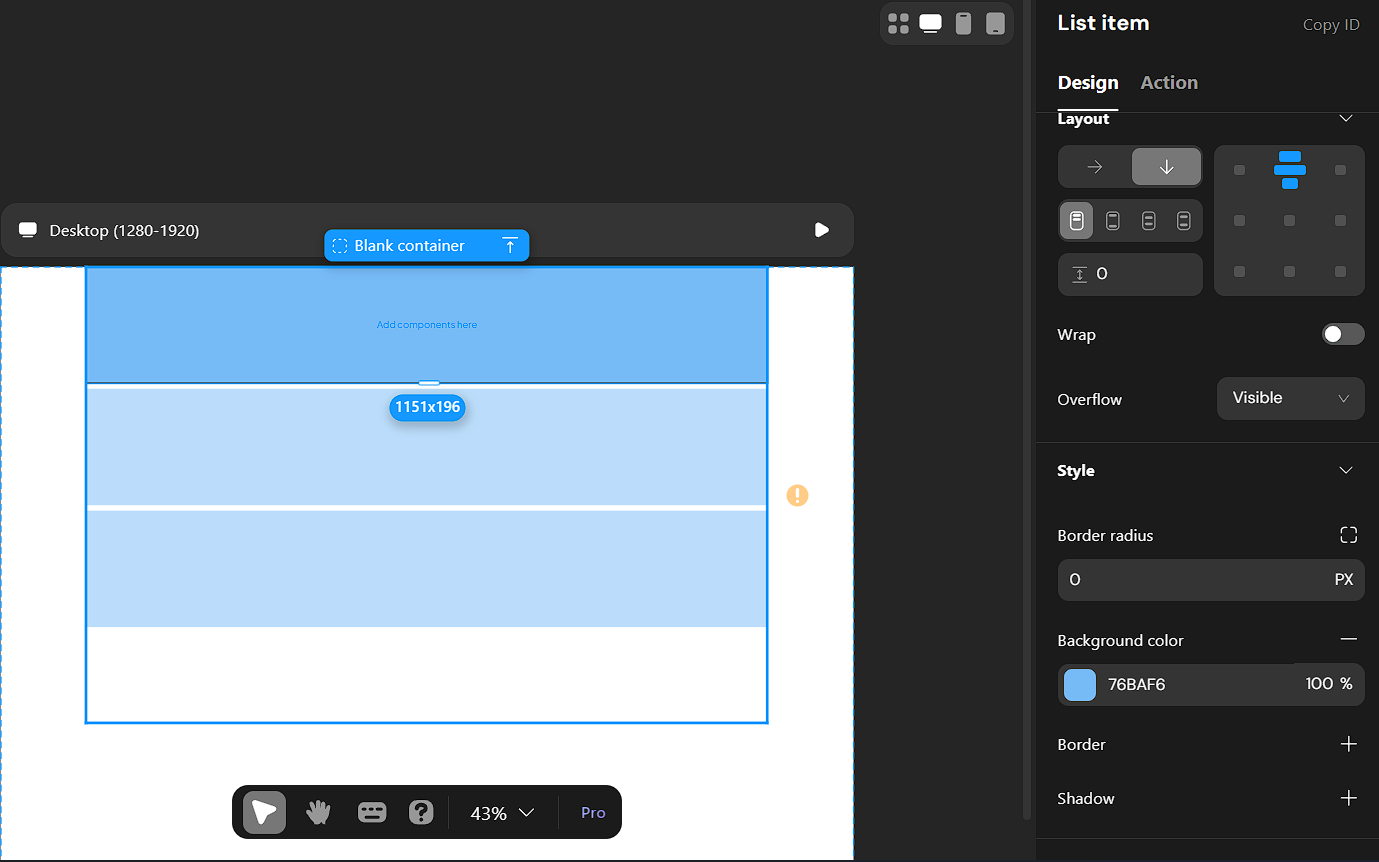Open the 43% zoom level dropdown
Viewport: 1379px width, 862px height.
[503, 813]
